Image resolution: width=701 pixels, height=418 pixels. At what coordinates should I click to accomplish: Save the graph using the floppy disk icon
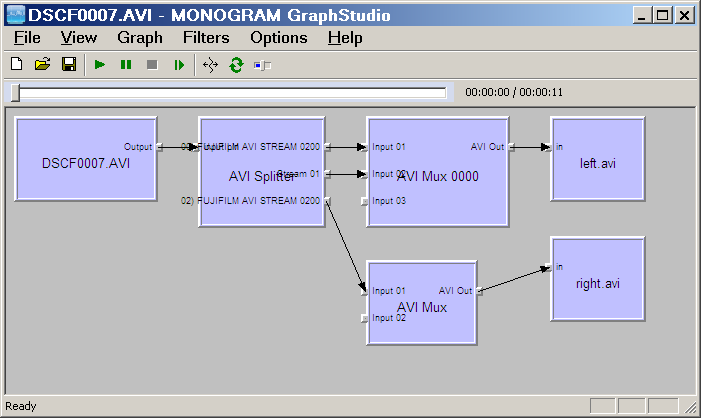pyautogui.click(x=69, y=64)
